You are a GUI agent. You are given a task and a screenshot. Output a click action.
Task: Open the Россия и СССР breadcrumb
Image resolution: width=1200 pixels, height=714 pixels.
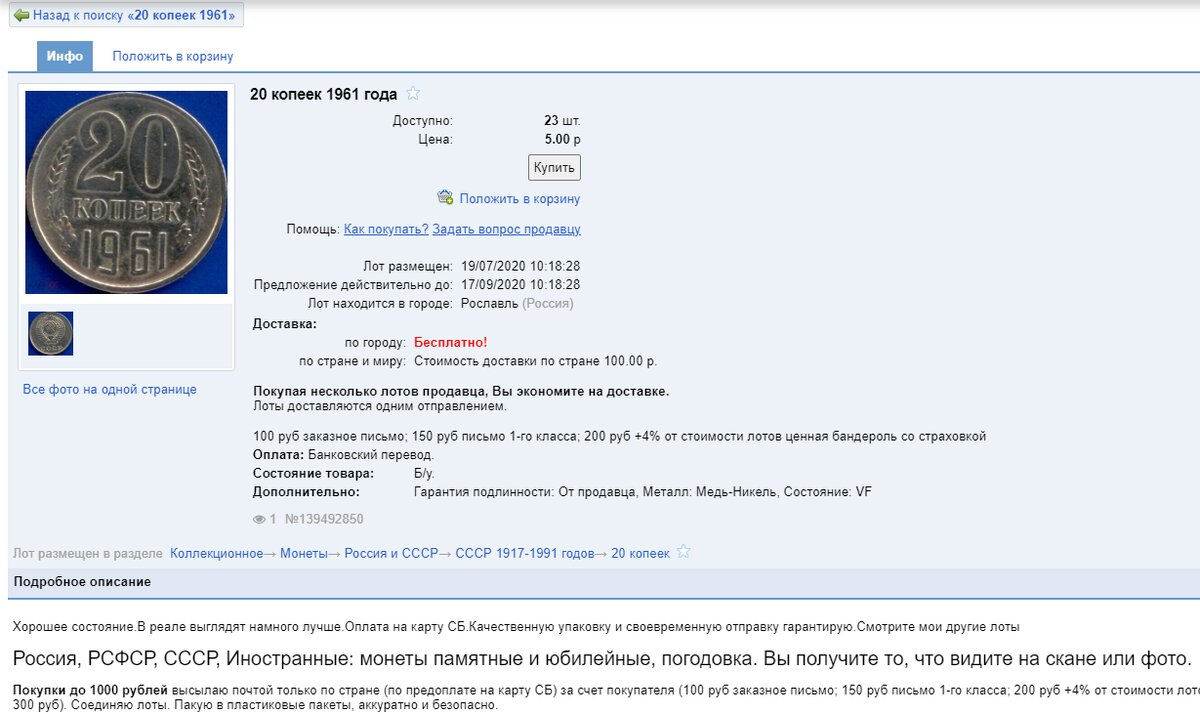coord(391,553)
